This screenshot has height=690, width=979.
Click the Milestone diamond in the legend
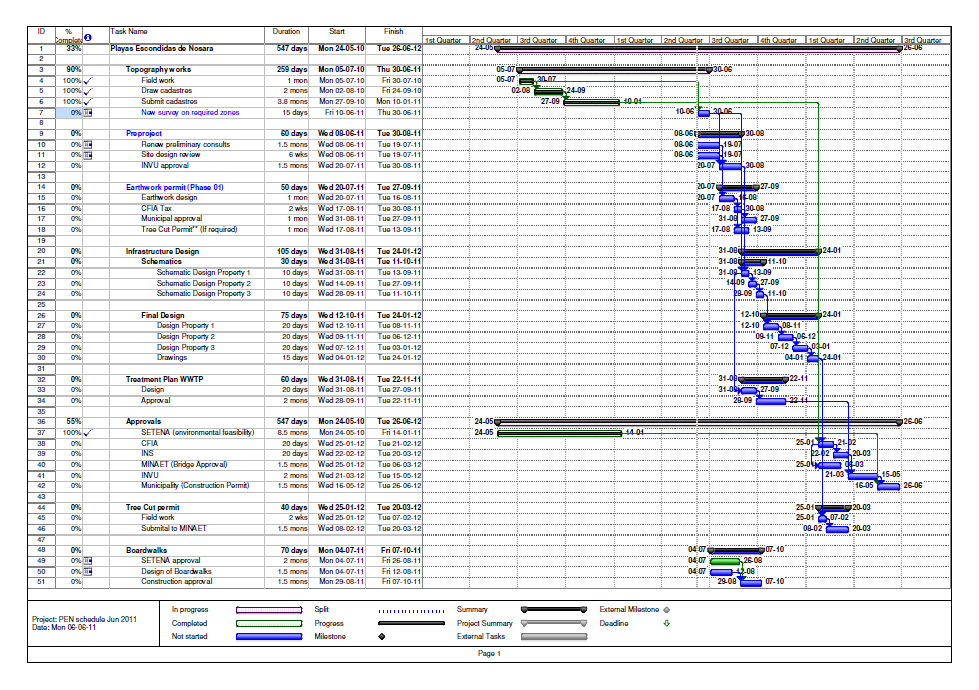[x=381, y=637]
